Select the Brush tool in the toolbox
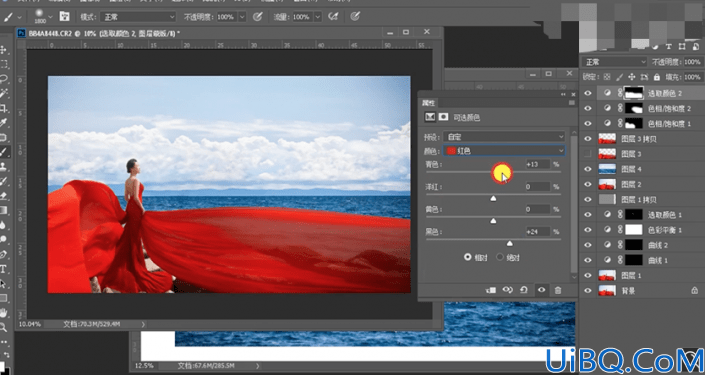 (4, 152)
